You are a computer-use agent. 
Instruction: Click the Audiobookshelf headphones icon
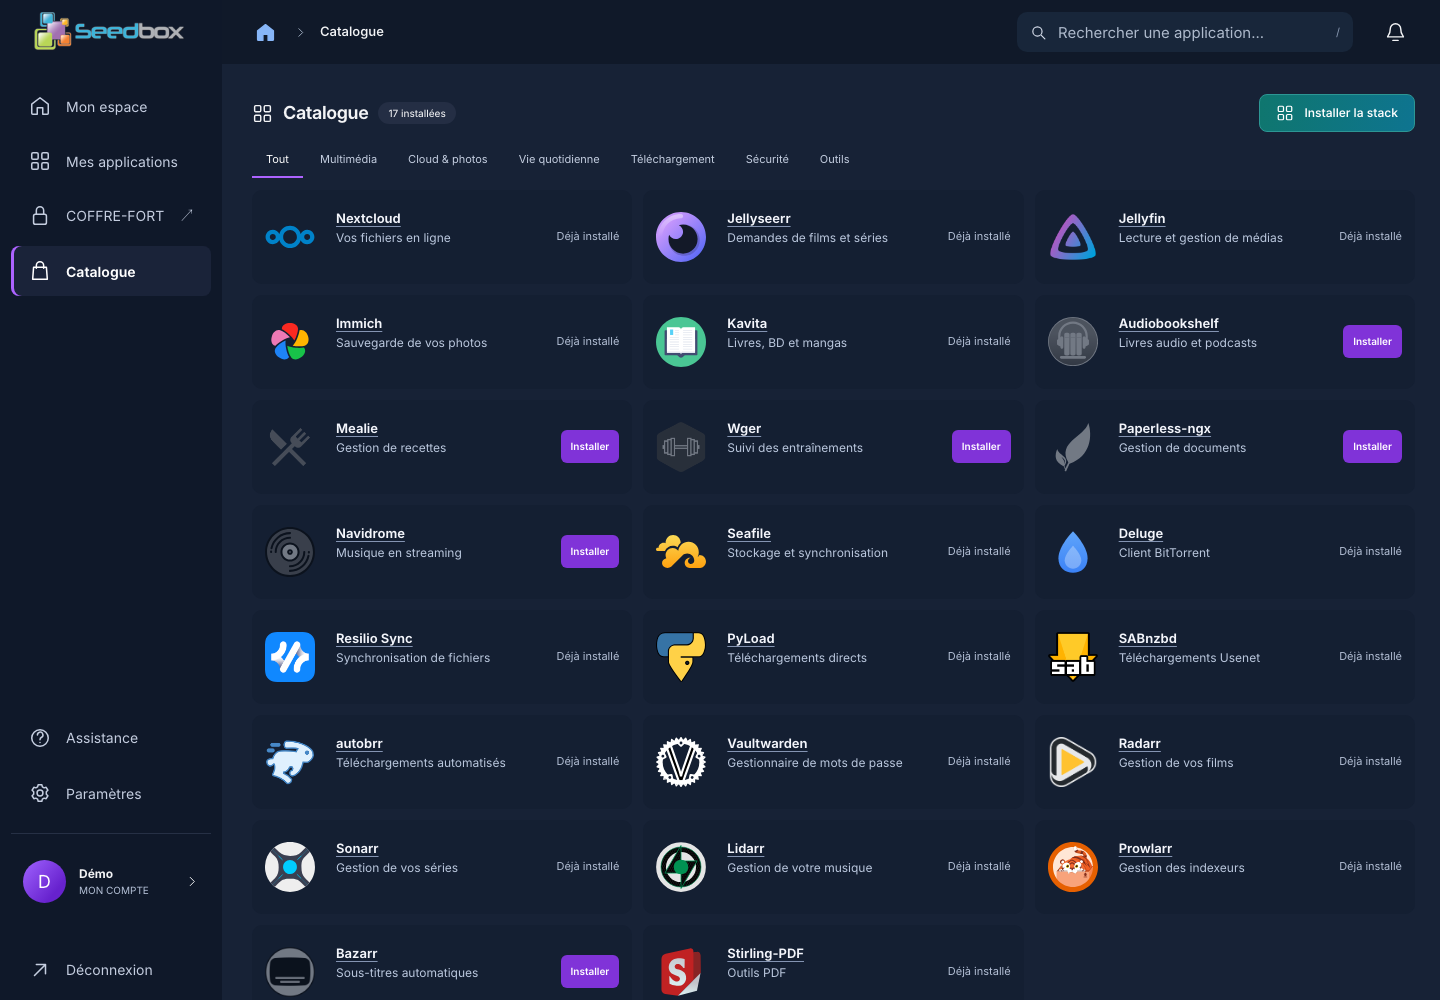pyautogui.click(x=1073, y=342)
